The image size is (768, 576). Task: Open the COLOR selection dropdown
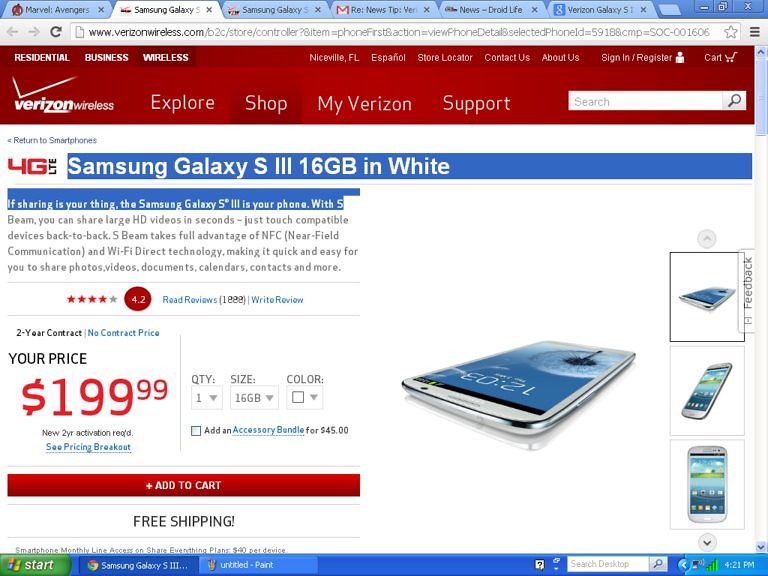[305, 397]
